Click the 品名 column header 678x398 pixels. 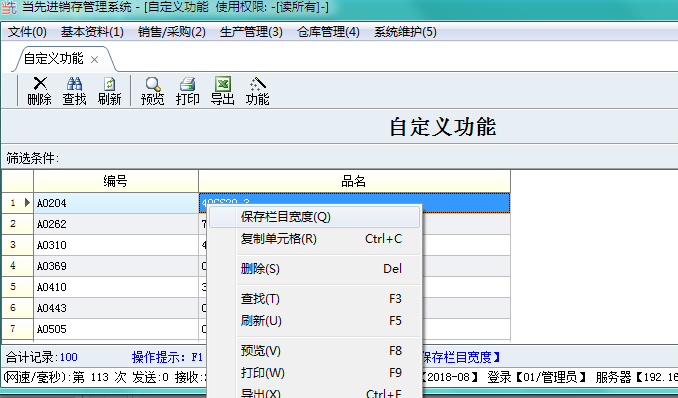(x=354, y=181)
